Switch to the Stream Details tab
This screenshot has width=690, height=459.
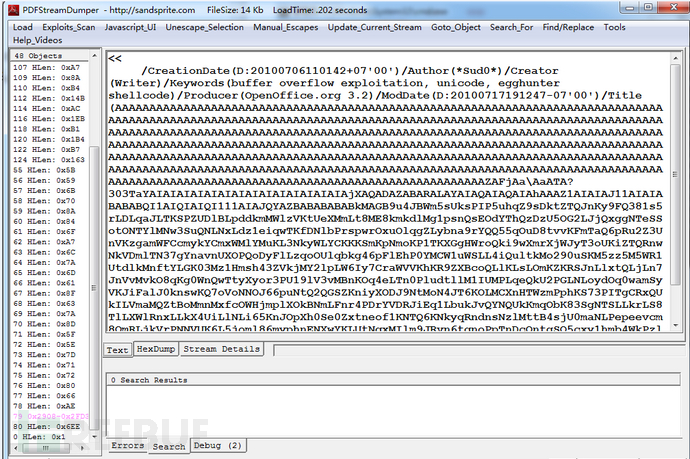[221, 349]
